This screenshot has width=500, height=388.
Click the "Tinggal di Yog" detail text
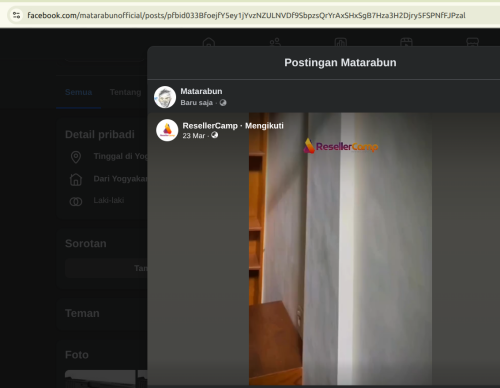(x=120, y=156)
